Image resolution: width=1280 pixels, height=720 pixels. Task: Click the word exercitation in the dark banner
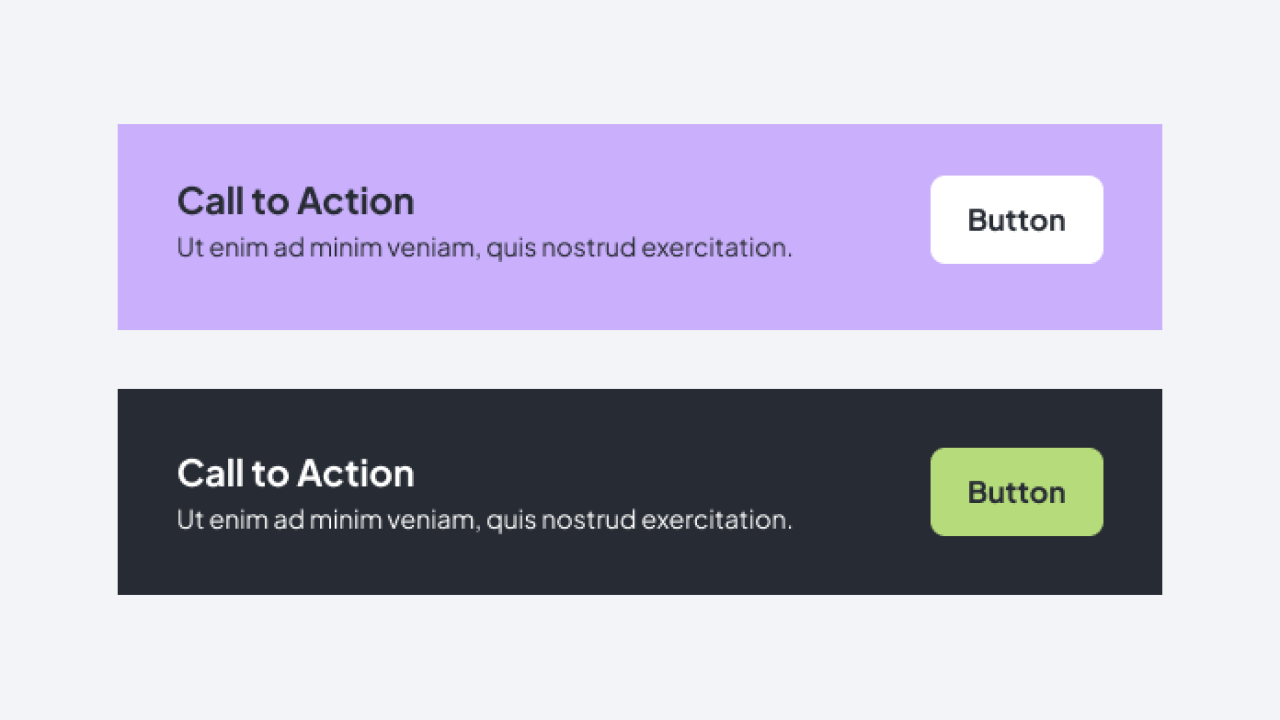pos(716,520)
